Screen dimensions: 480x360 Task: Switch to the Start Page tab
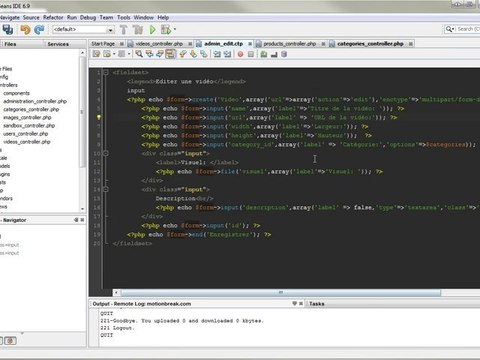[103, 44]
